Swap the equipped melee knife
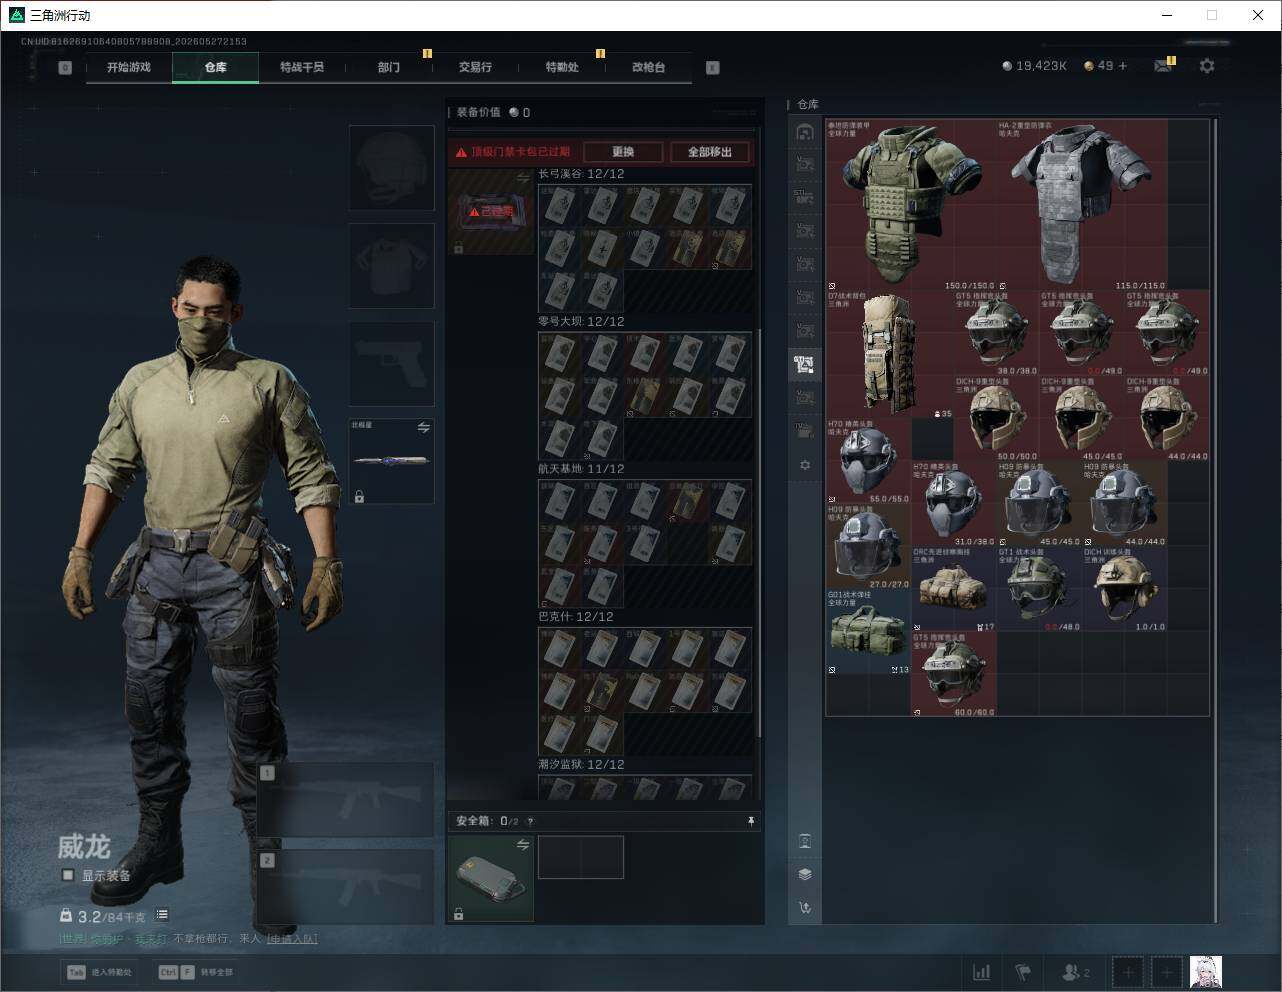 pyautogui.click(x=424, y=427)
